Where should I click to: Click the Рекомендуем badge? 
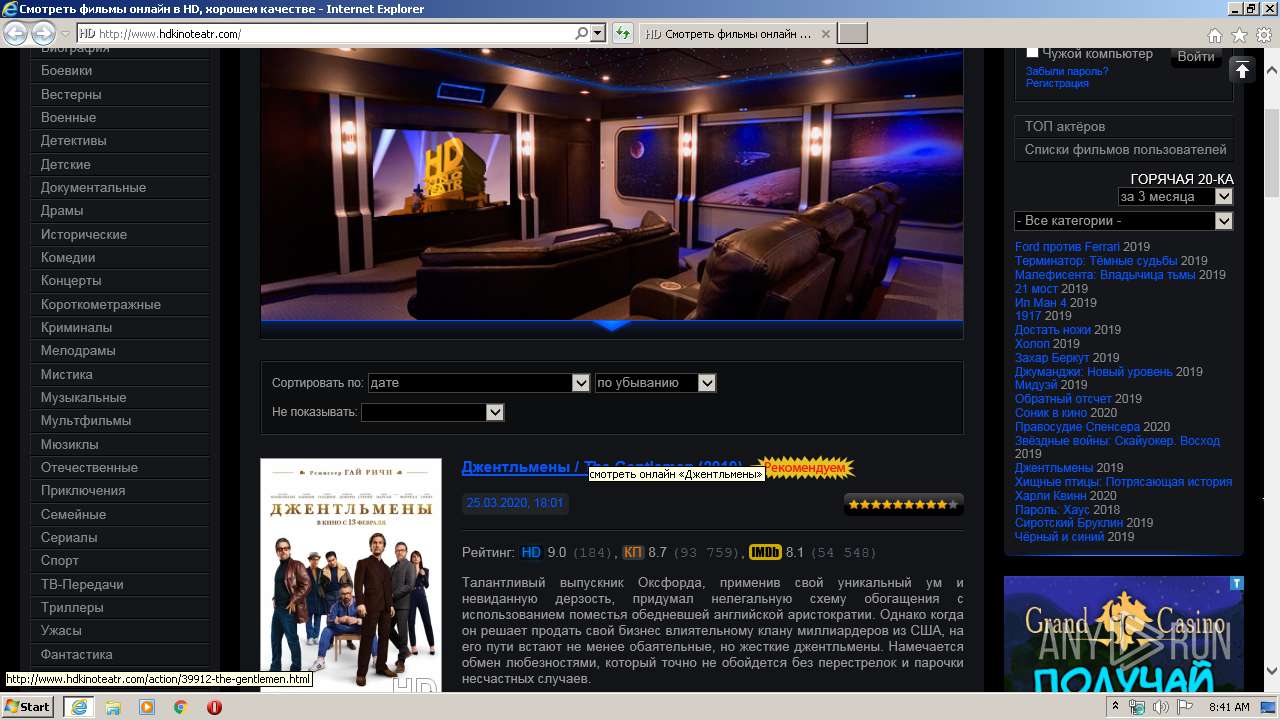click(x=806, y=468)
